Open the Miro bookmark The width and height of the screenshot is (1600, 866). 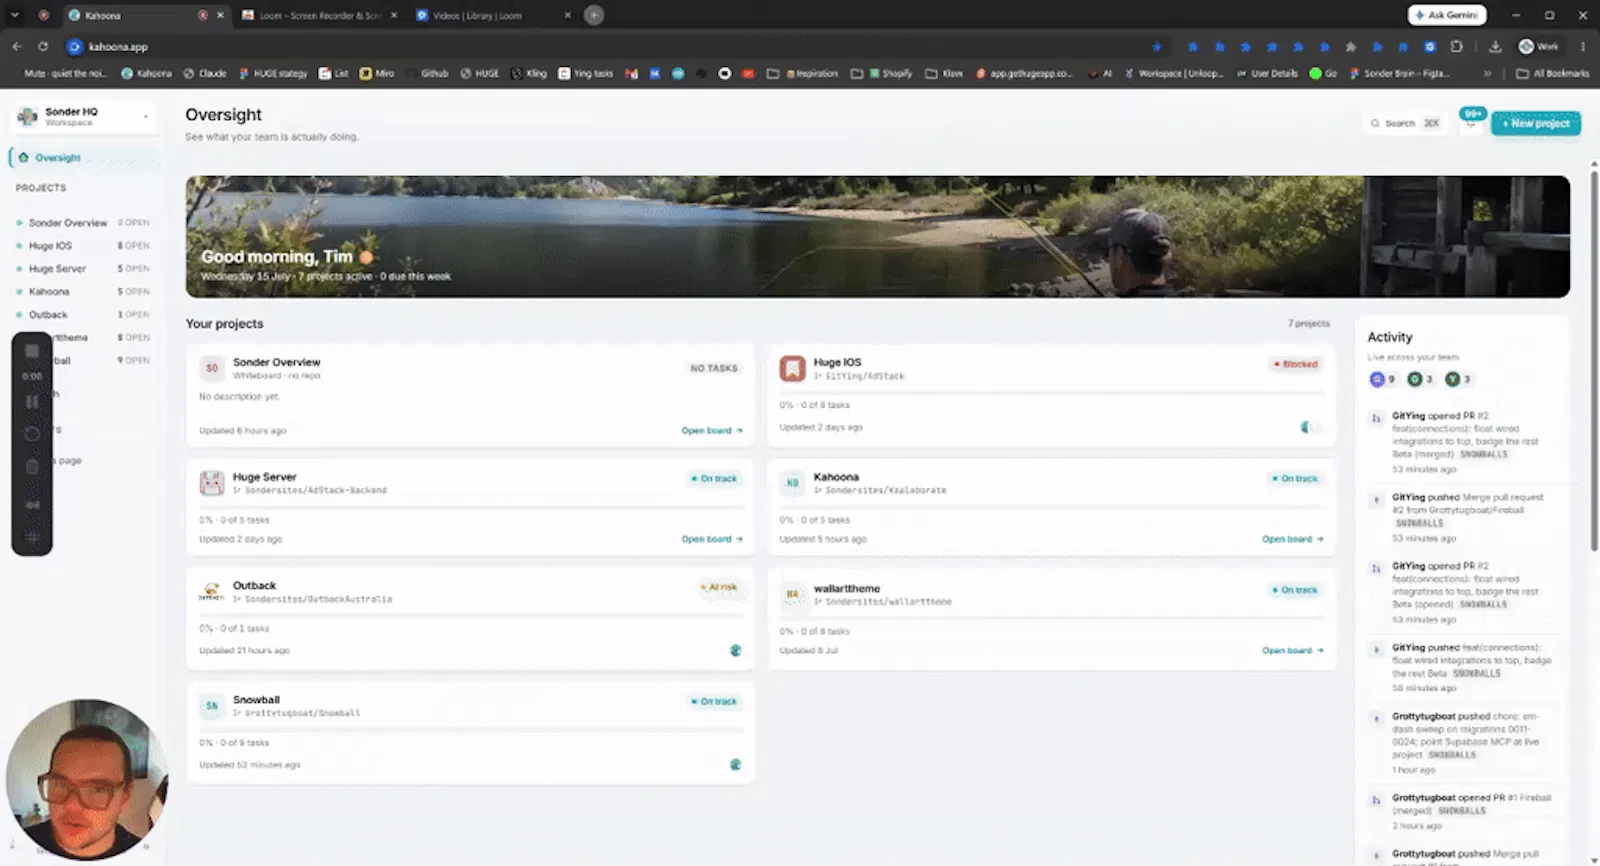tap(377, 73)
